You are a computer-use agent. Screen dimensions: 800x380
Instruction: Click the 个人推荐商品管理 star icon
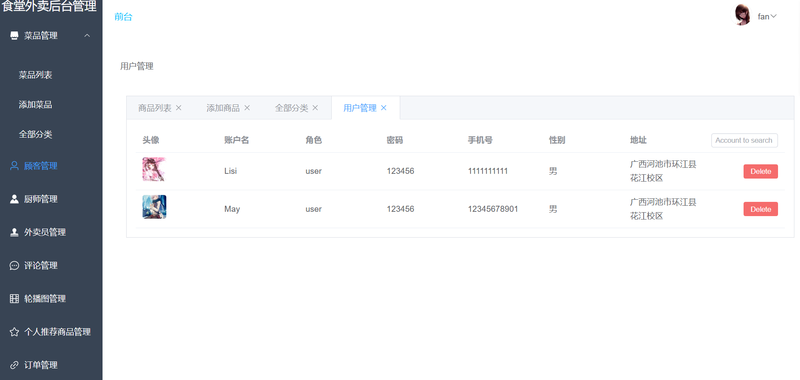coord(14,332)
